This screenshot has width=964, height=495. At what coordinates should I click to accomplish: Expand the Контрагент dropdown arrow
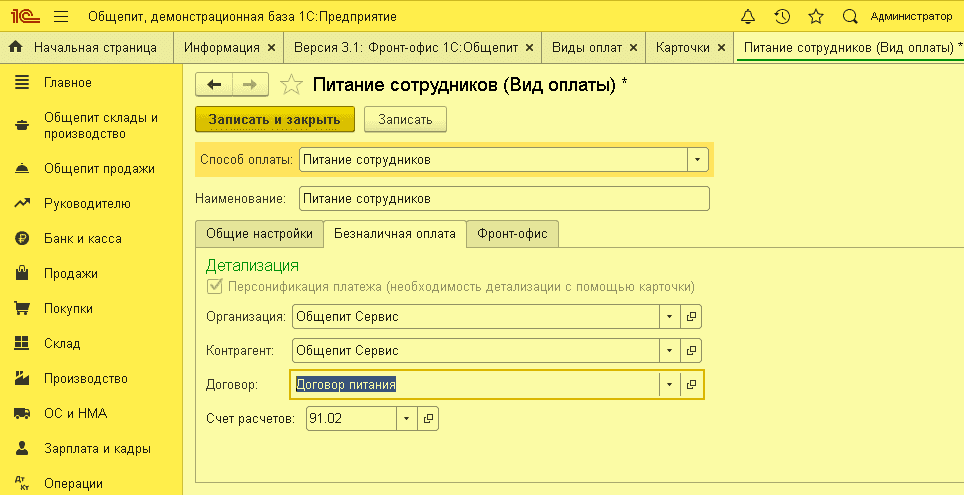(670, 350)
